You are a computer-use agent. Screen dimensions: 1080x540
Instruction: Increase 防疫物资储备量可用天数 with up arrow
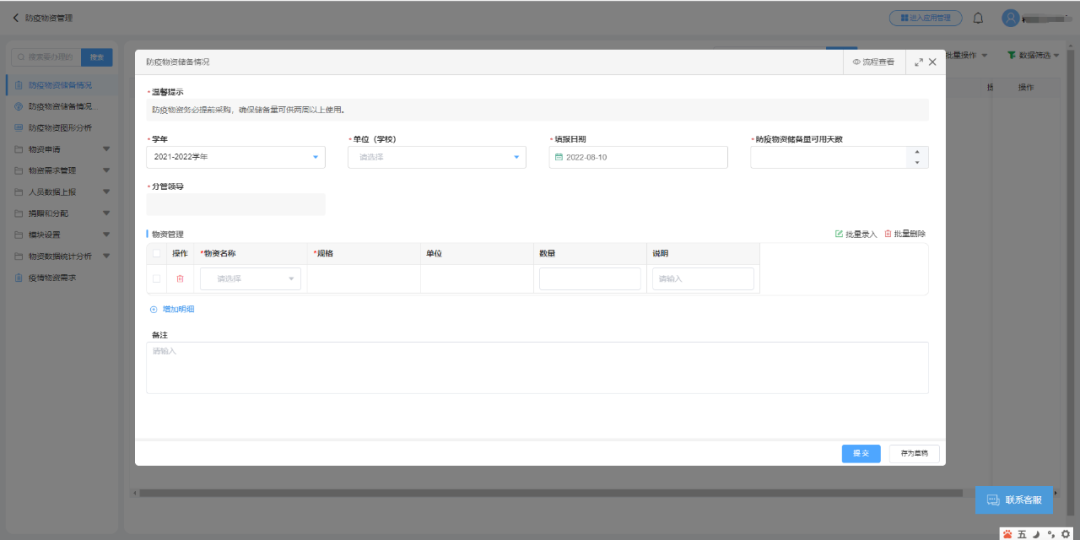point(917,152)
